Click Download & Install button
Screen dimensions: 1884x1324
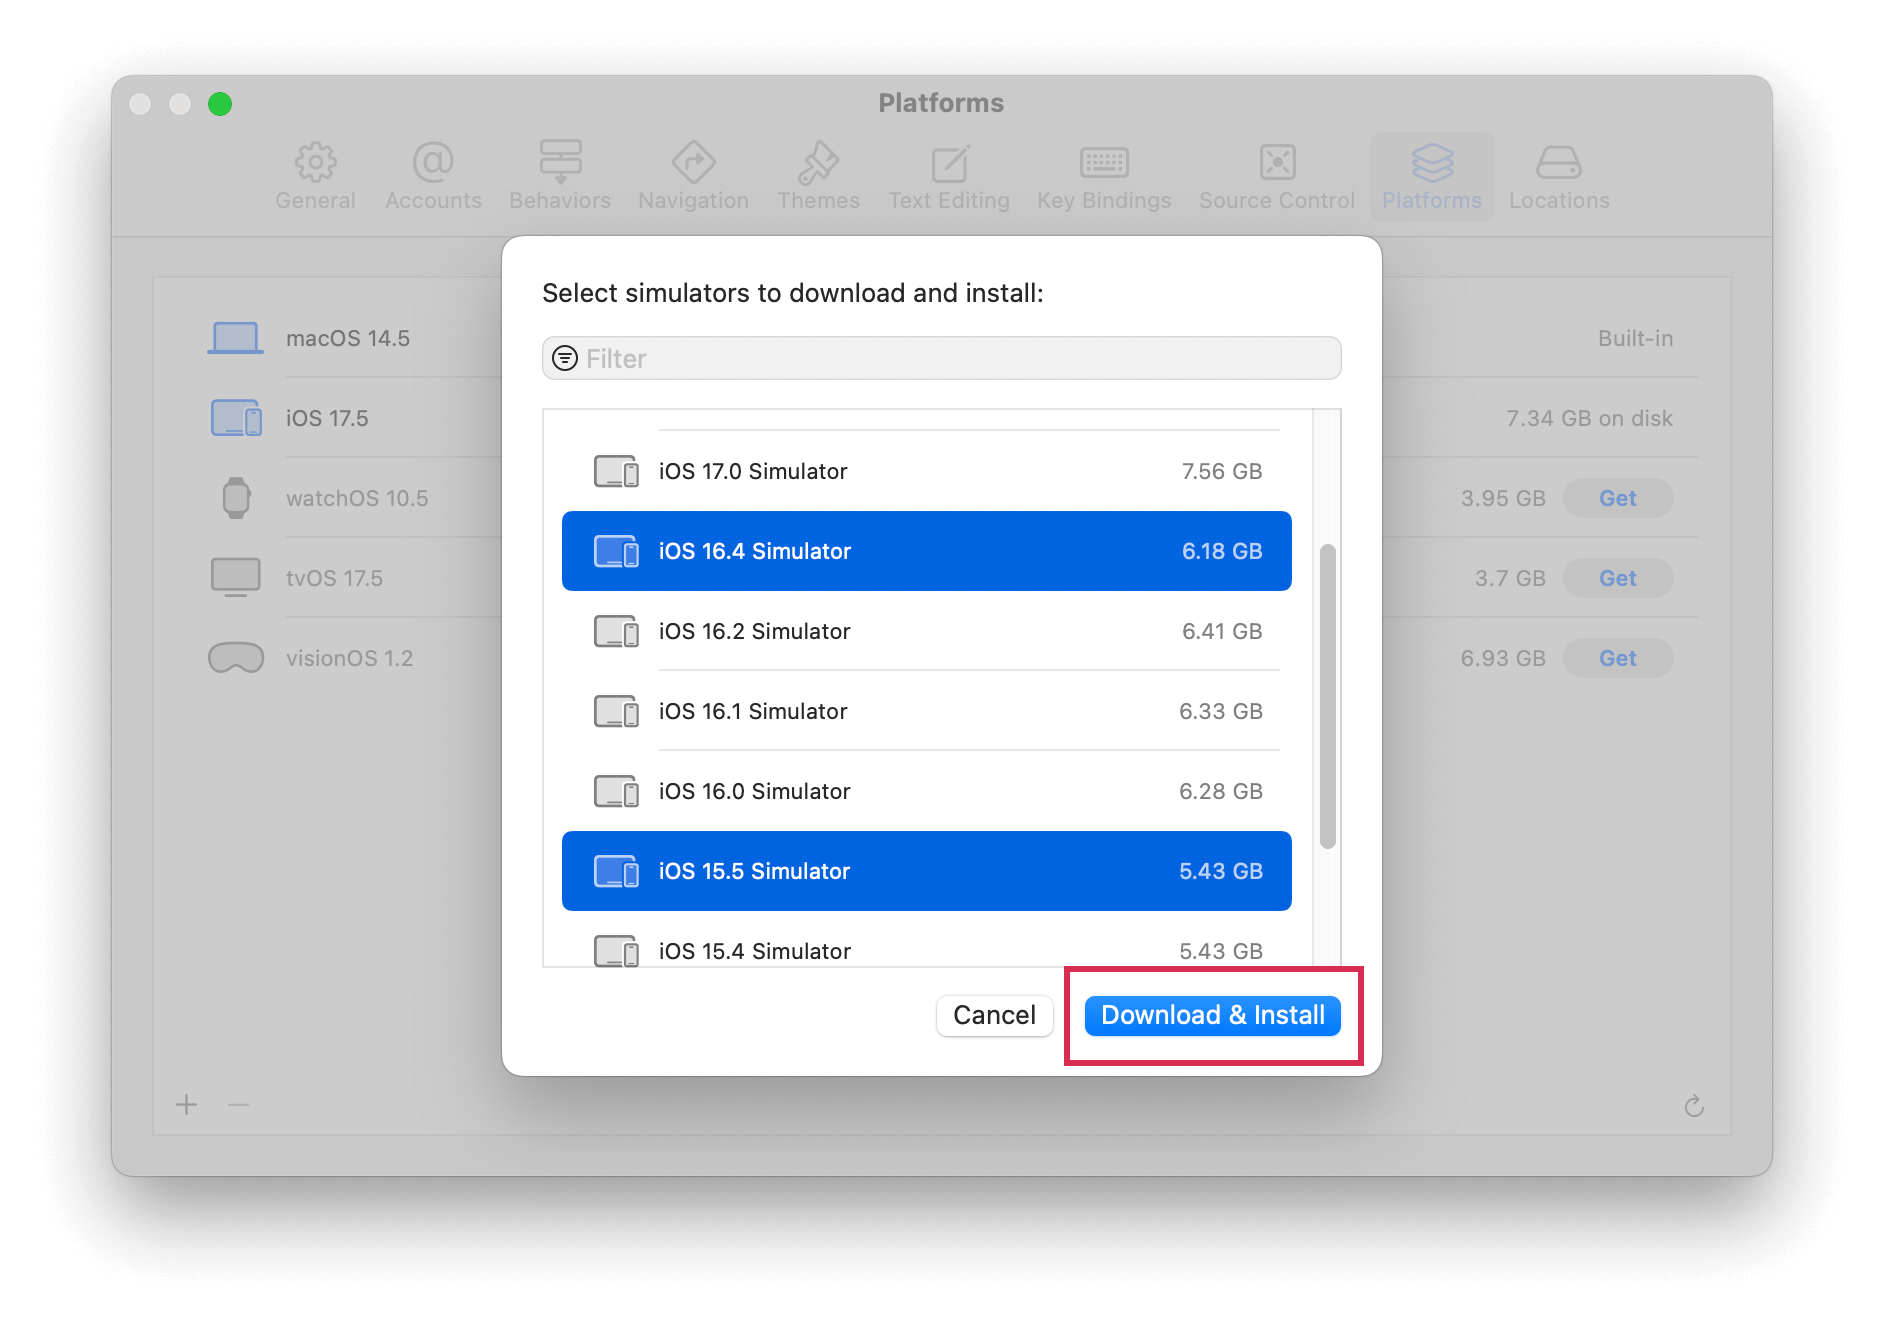[x=1212, y=1015]
